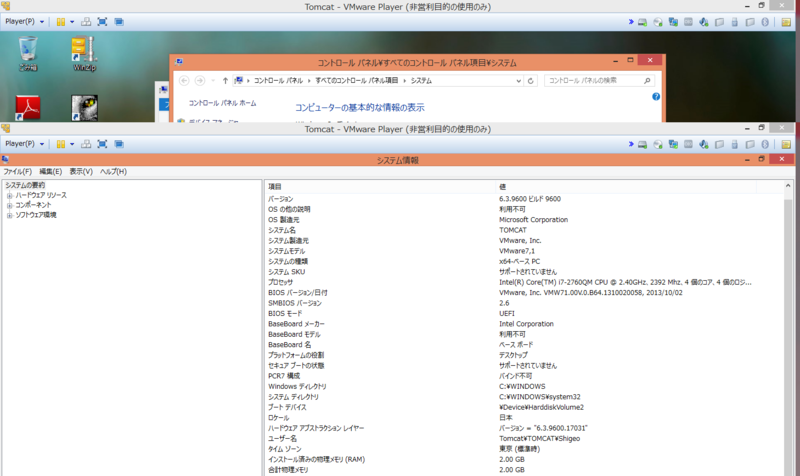
Task: Click Bluetooth icon above システム情報 window
Action: click(x=765, y=144)
